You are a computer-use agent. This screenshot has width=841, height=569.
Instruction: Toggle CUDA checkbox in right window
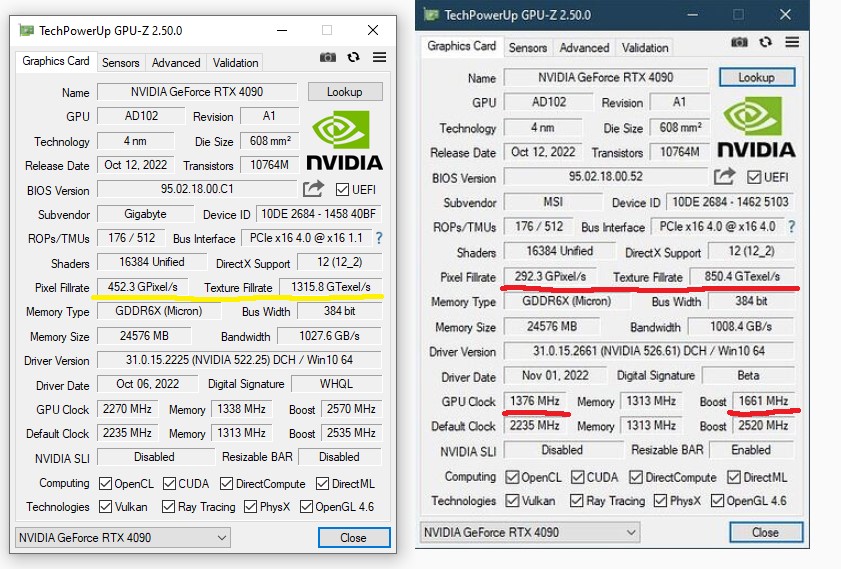pos(578,477)
